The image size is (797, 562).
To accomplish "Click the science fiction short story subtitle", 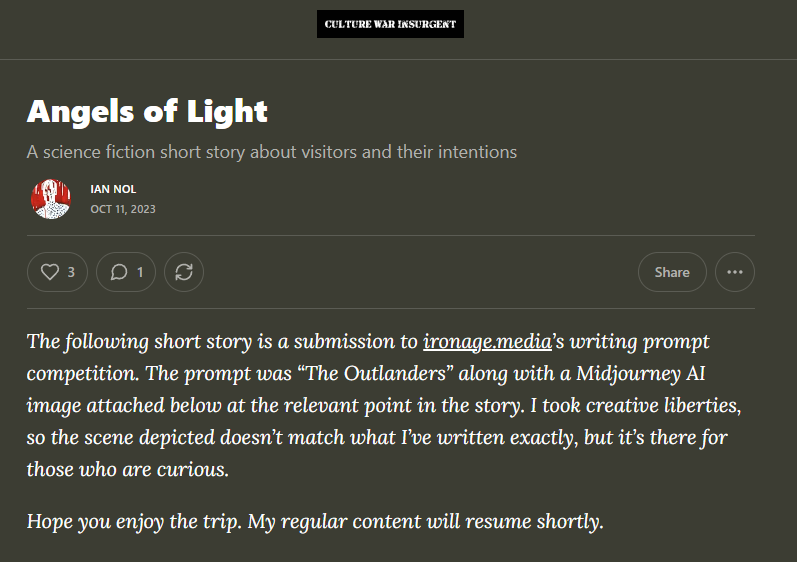I will (272, 152).
